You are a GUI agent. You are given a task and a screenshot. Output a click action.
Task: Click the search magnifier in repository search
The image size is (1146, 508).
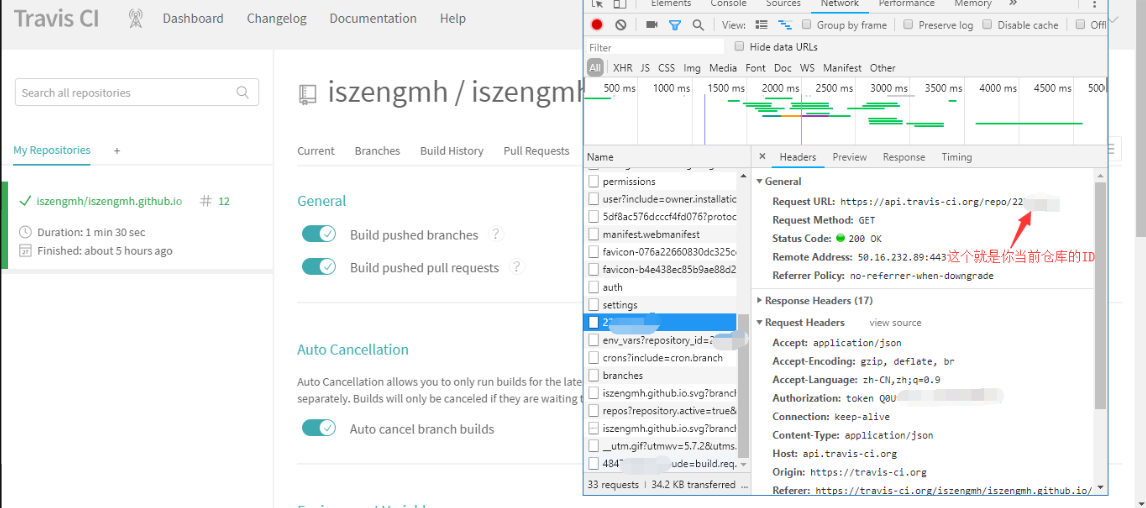[243, 93]
